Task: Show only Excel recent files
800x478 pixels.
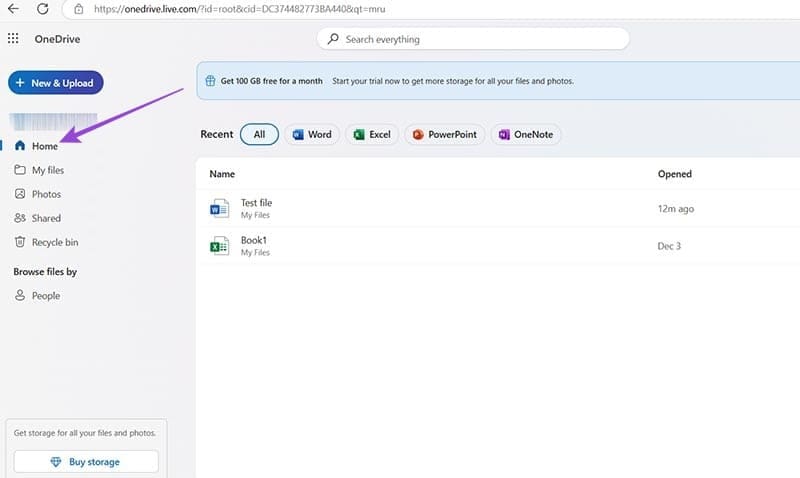Action: coord(372,134)
